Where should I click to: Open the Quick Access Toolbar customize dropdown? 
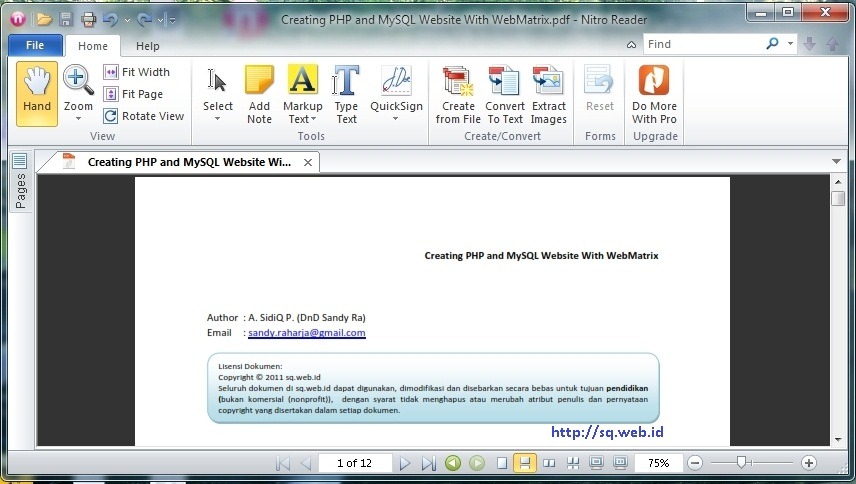click(x=172, y=20)
